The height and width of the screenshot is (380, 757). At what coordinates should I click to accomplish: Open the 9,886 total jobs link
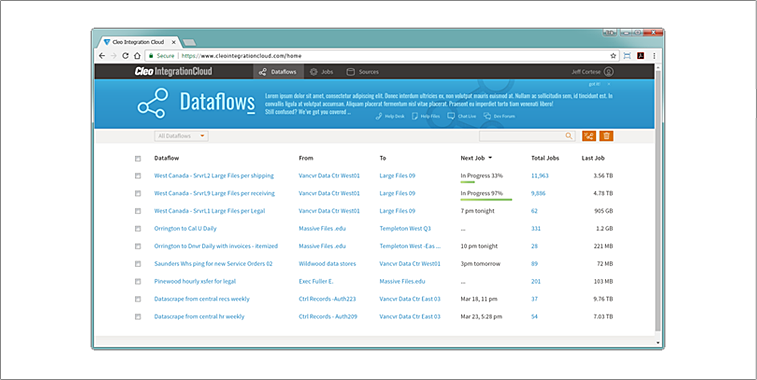pyautogui.click(x=538, y=193)
